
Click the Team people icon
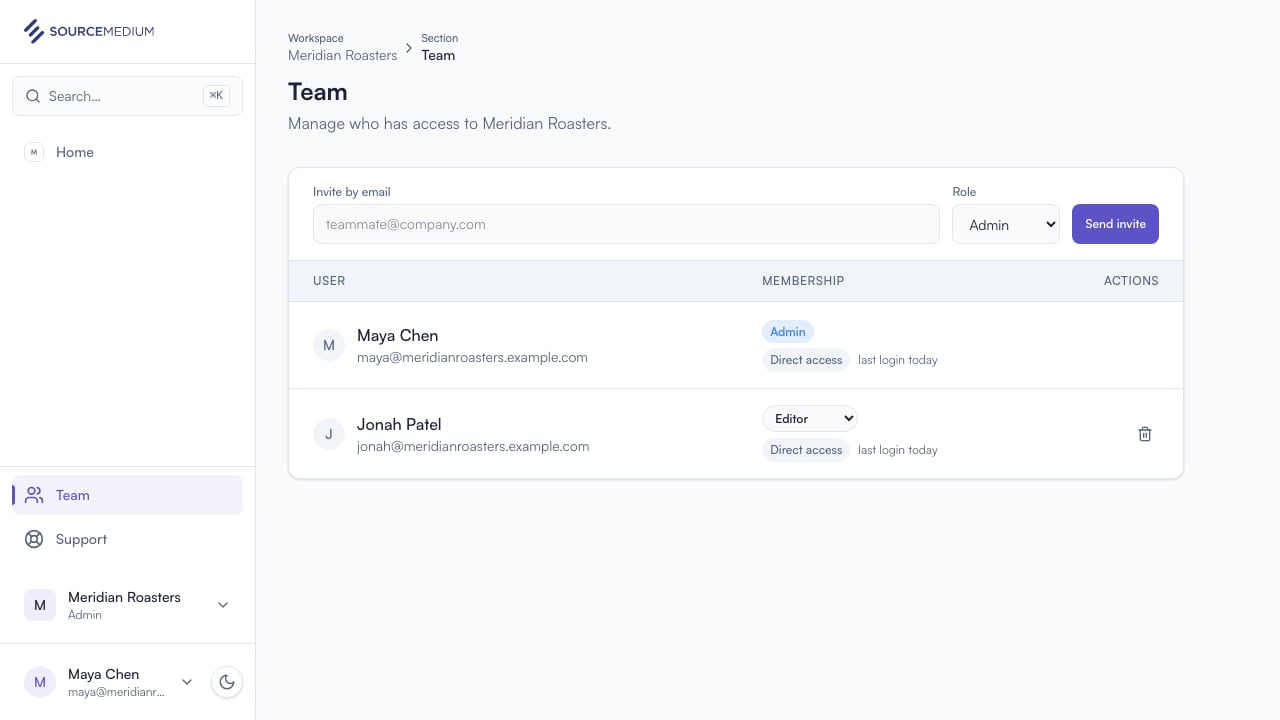[x=34, y=495]
